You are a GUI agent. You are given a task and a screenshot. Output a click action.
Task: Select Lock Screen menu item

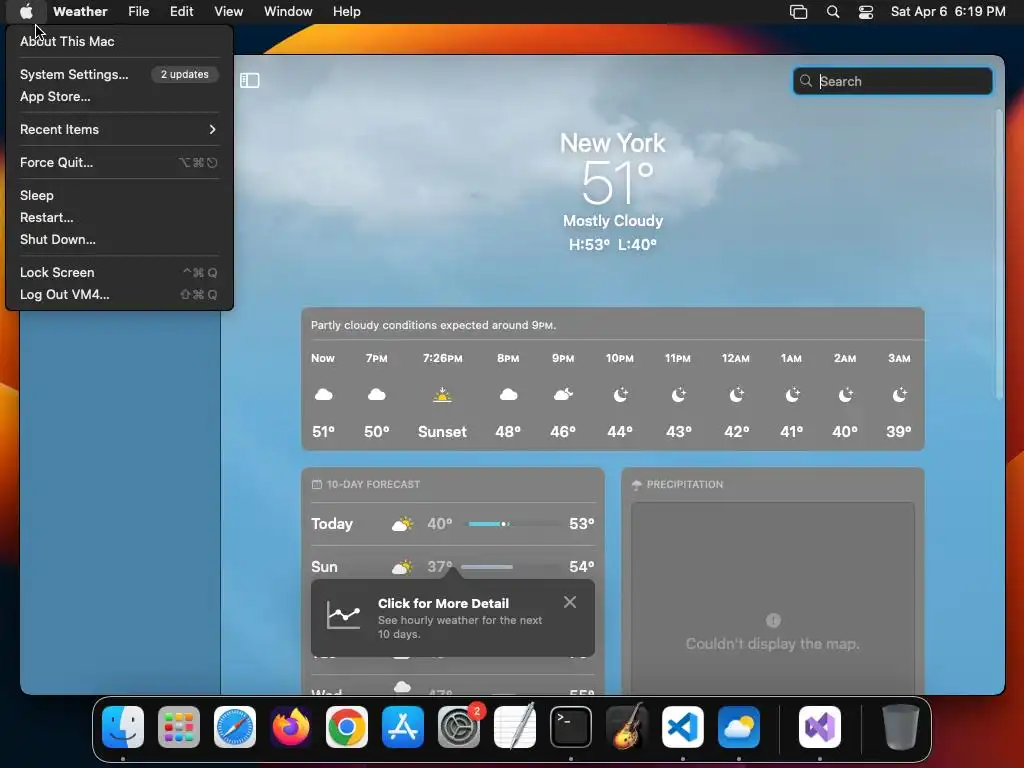tap(120, 272)
